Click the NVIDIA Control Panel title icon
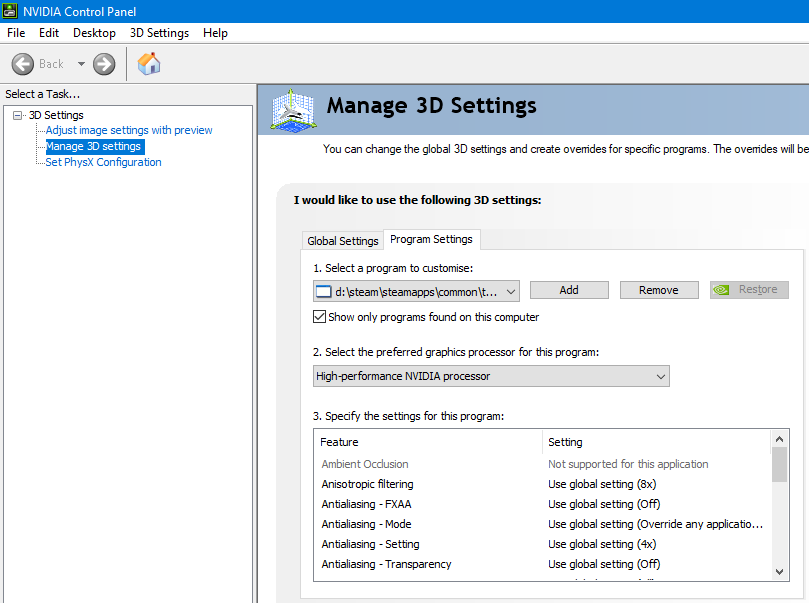Screen dimensions: 809x603 click(x=11, y=11)
